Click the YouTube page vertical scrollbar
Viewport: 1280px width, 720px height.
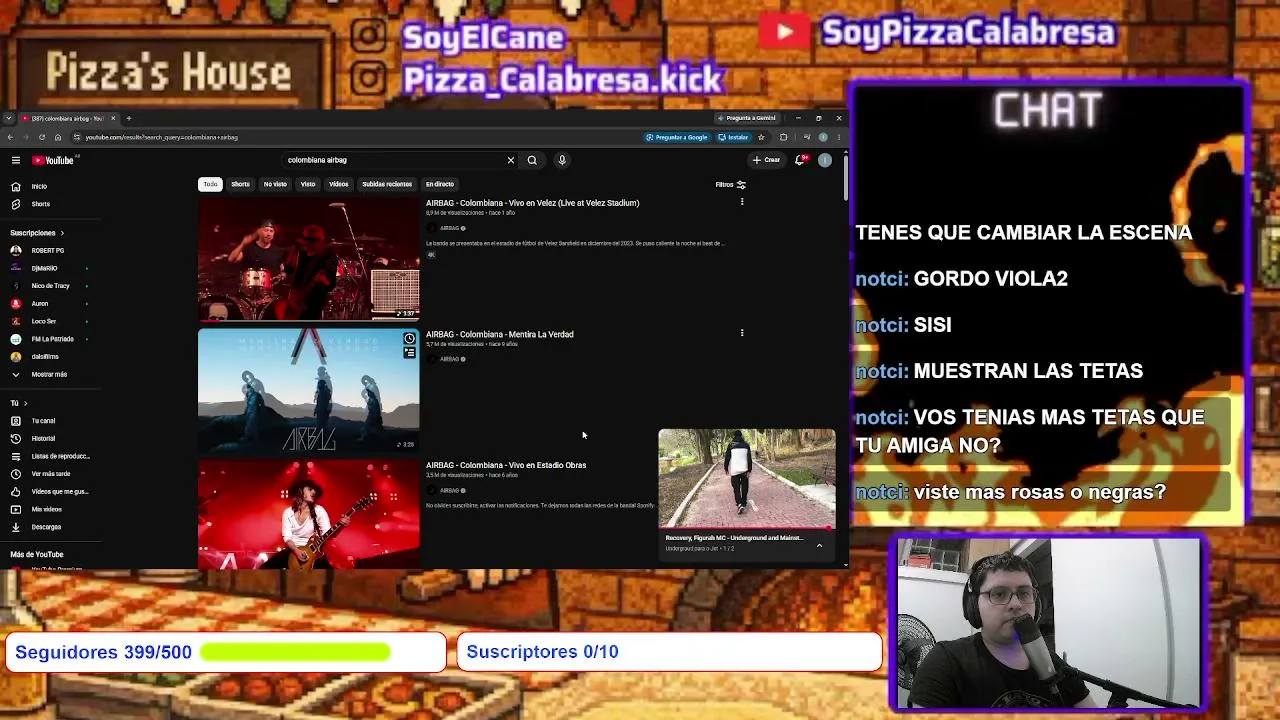click(x=846, y=180)
